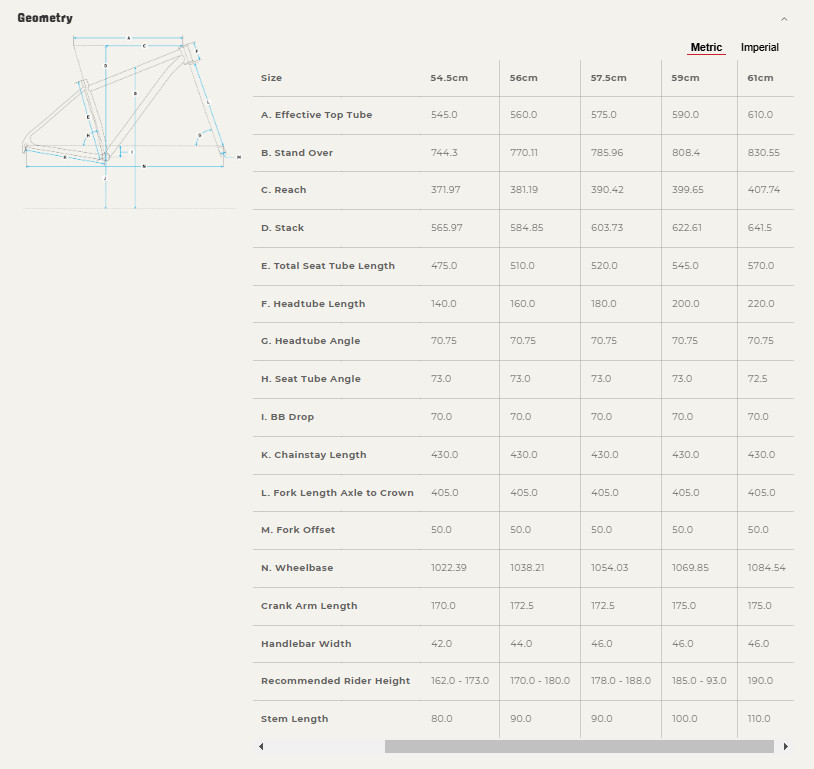Screen dimensions: 814x769
Task: Click the Crank Arm Length row label
Action: coord(309,606)
